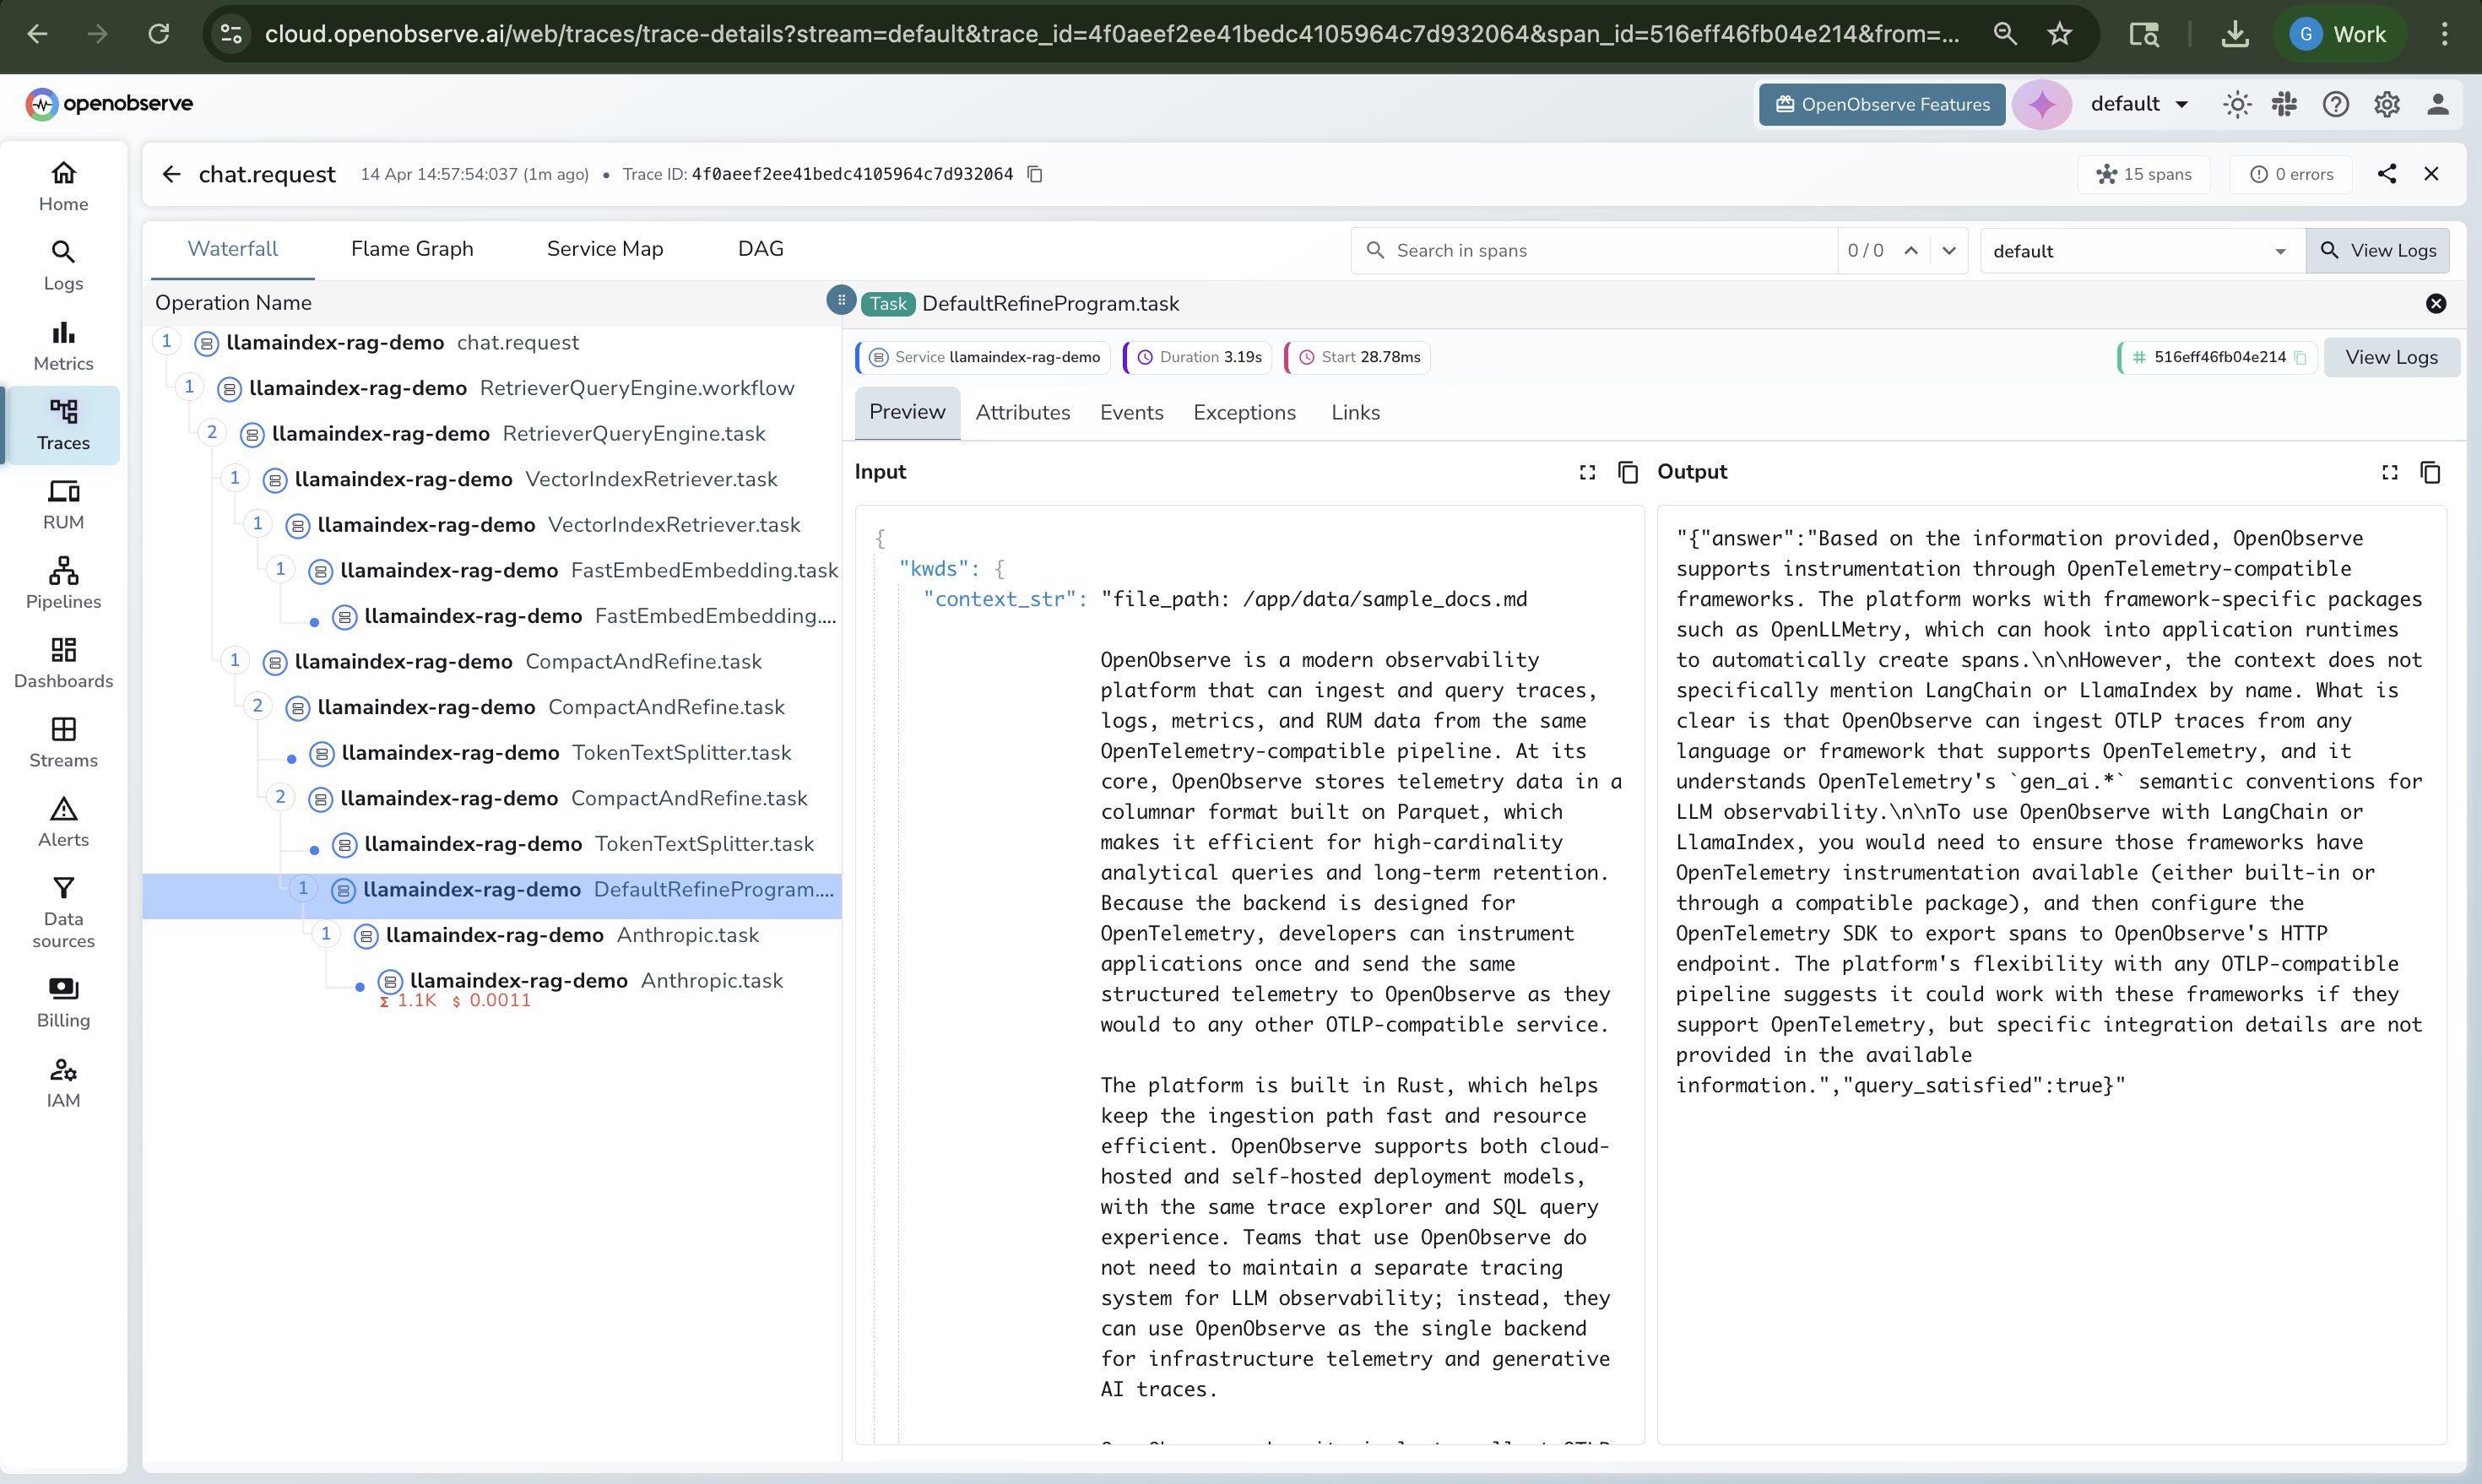This screenshot has height=1484, width=2482.
Task: Open the default organization dropdown in the header
Action: (2139, 103)
